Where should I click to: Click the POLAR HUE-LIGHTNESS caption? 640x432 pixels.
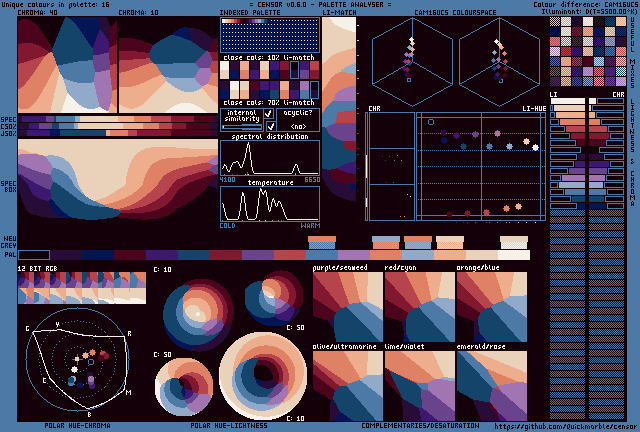click(229, 426)
